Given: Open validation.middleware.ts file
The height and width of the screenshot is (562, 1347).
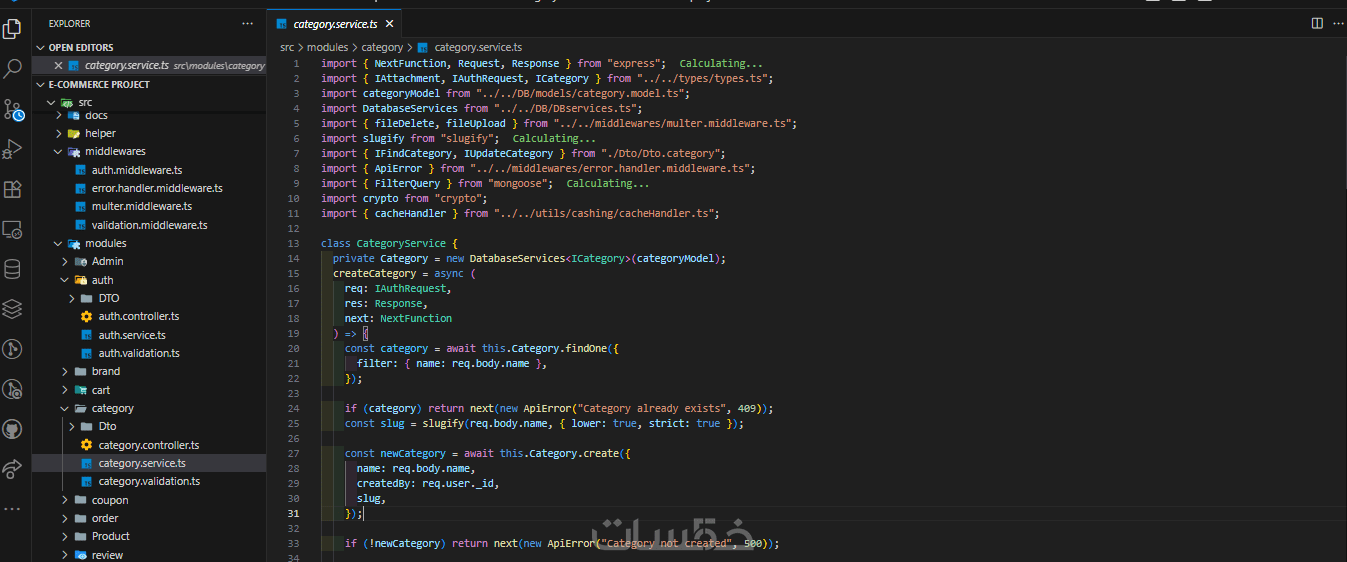Looking at the screenshot, I should point(149,225).
